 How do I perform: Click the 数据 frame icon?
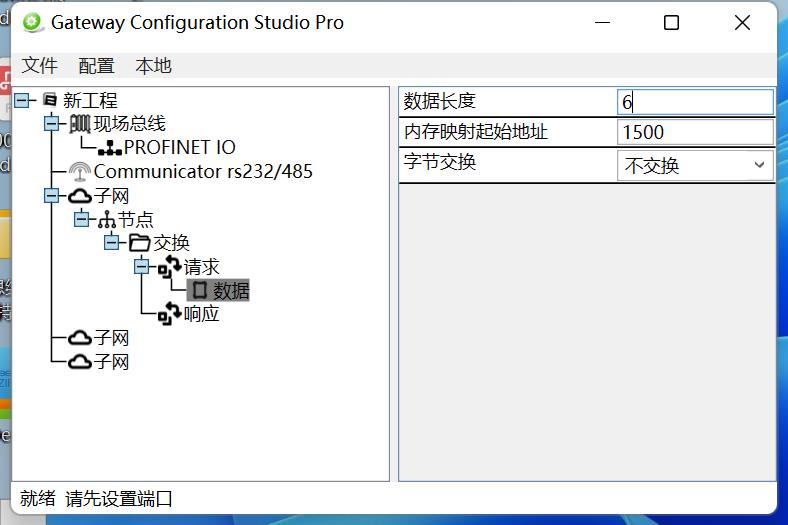tap(200, 289)
